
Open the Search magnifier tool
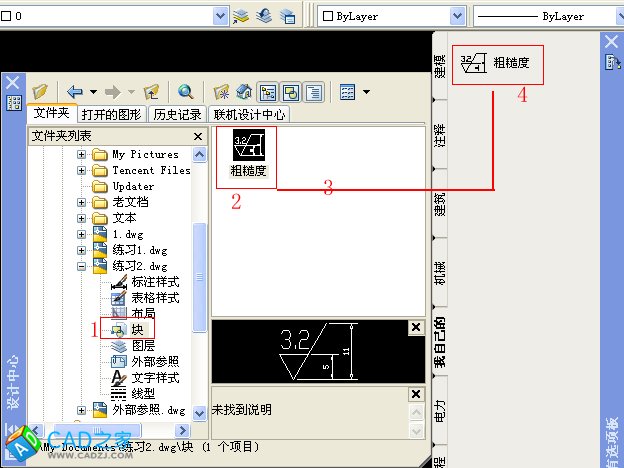[185, 92]
